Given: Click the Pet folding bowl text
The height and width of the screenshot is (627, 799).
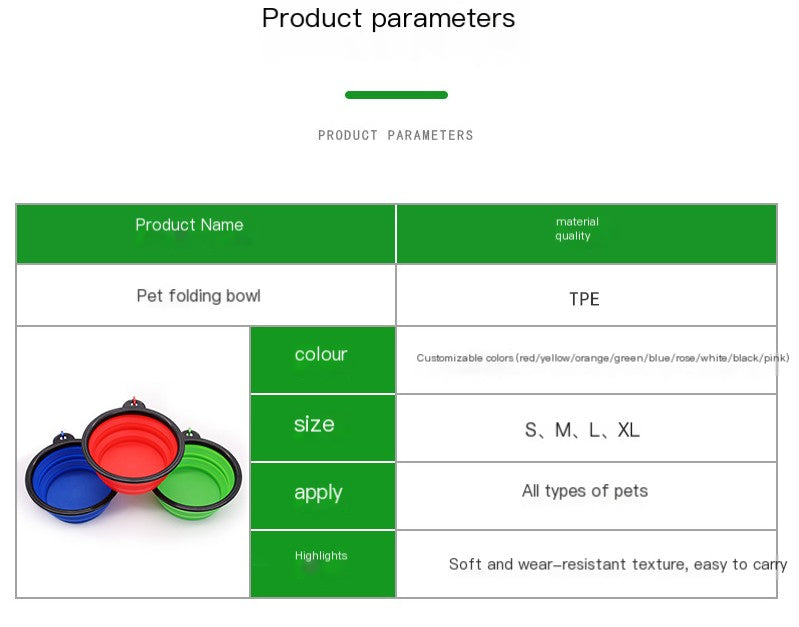Looking at the screenshot, I should click(x=198, y=296).
